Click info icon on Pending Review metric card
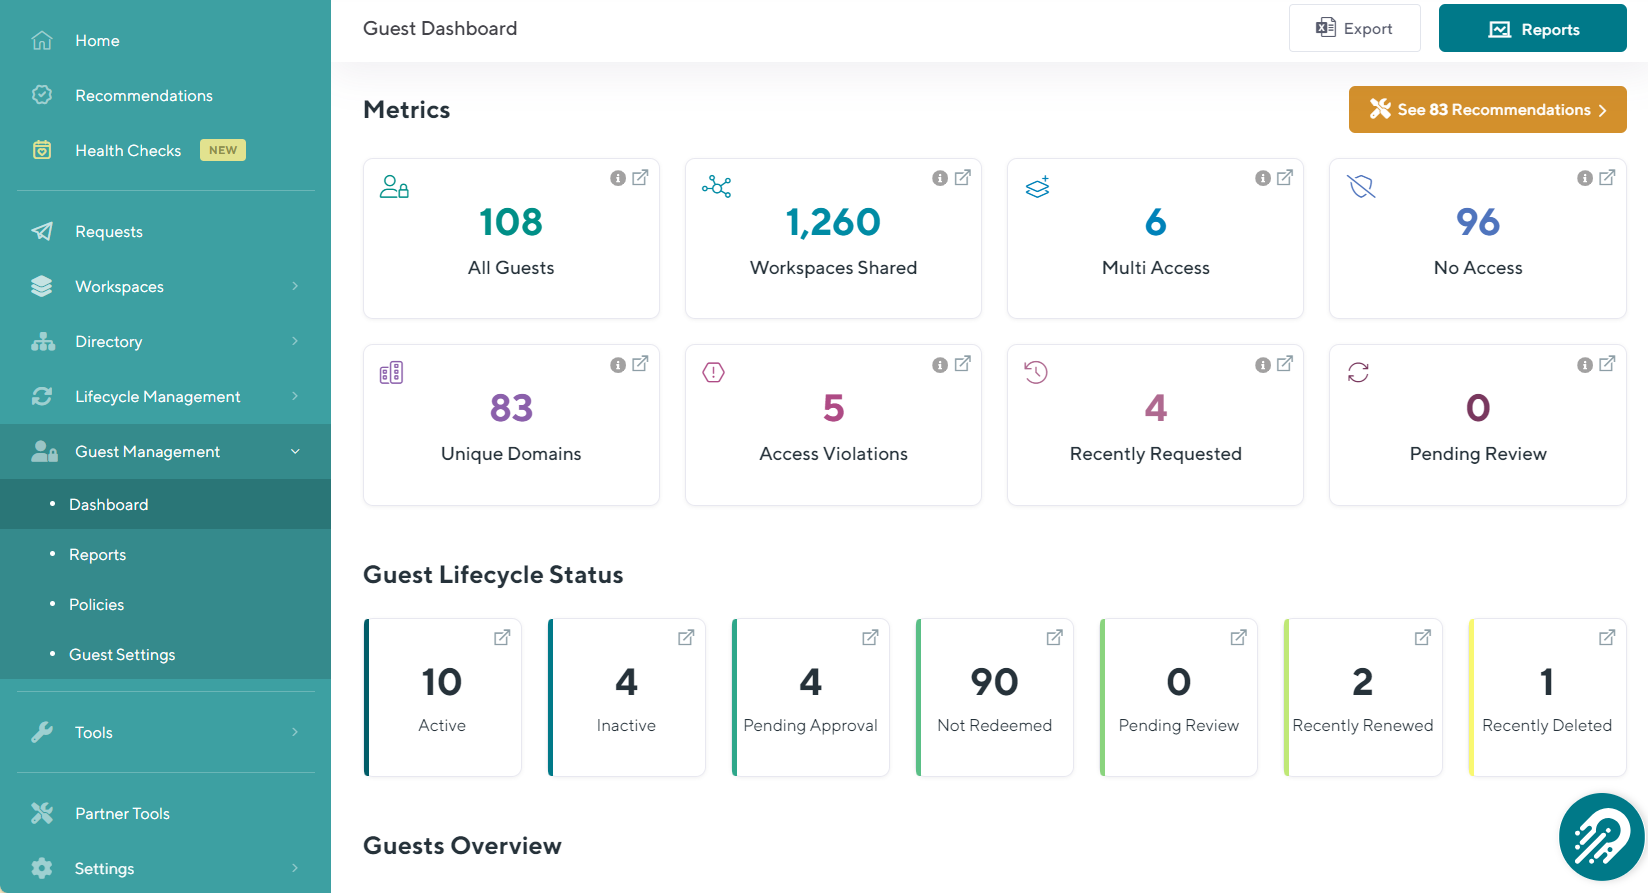The height and width of the screenshot is (893, 1648). tap(1585, 365)
